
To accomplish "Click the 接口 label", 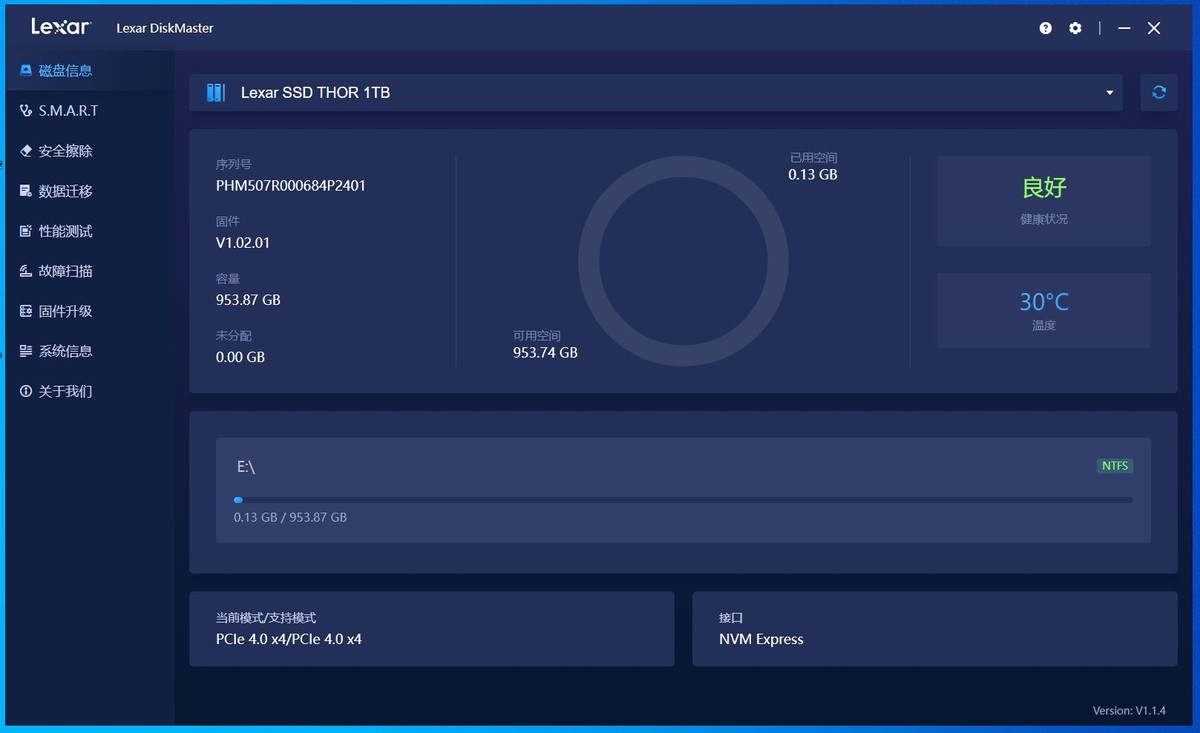I will [731, 618].
